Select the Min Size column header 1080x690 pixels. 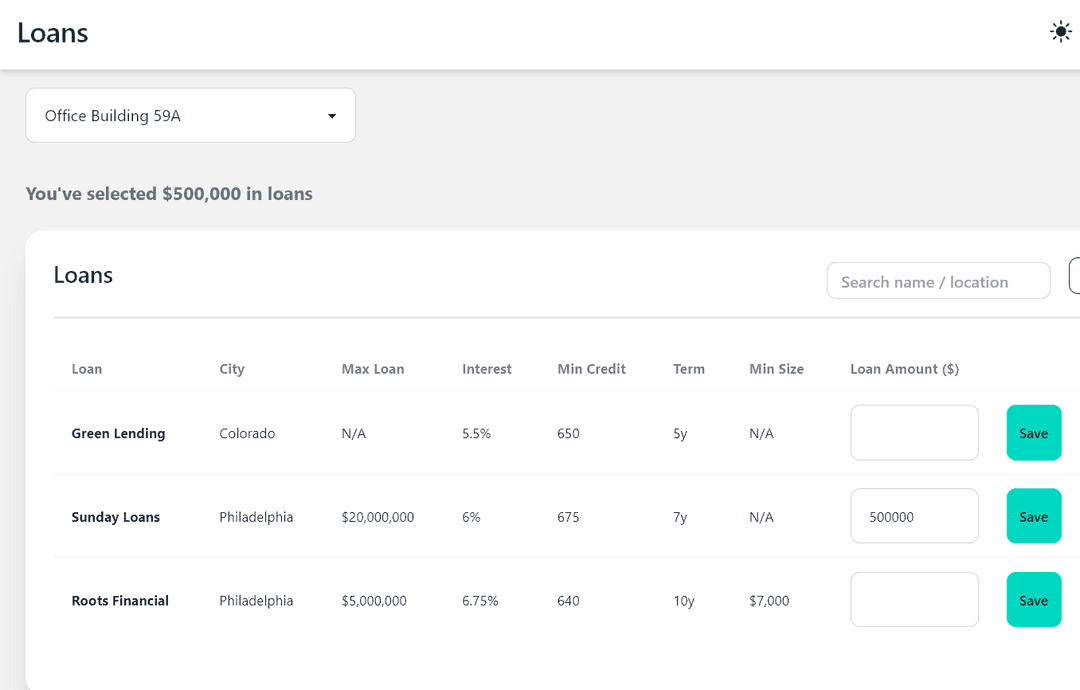pyautogui.click(x=776, y=369)
